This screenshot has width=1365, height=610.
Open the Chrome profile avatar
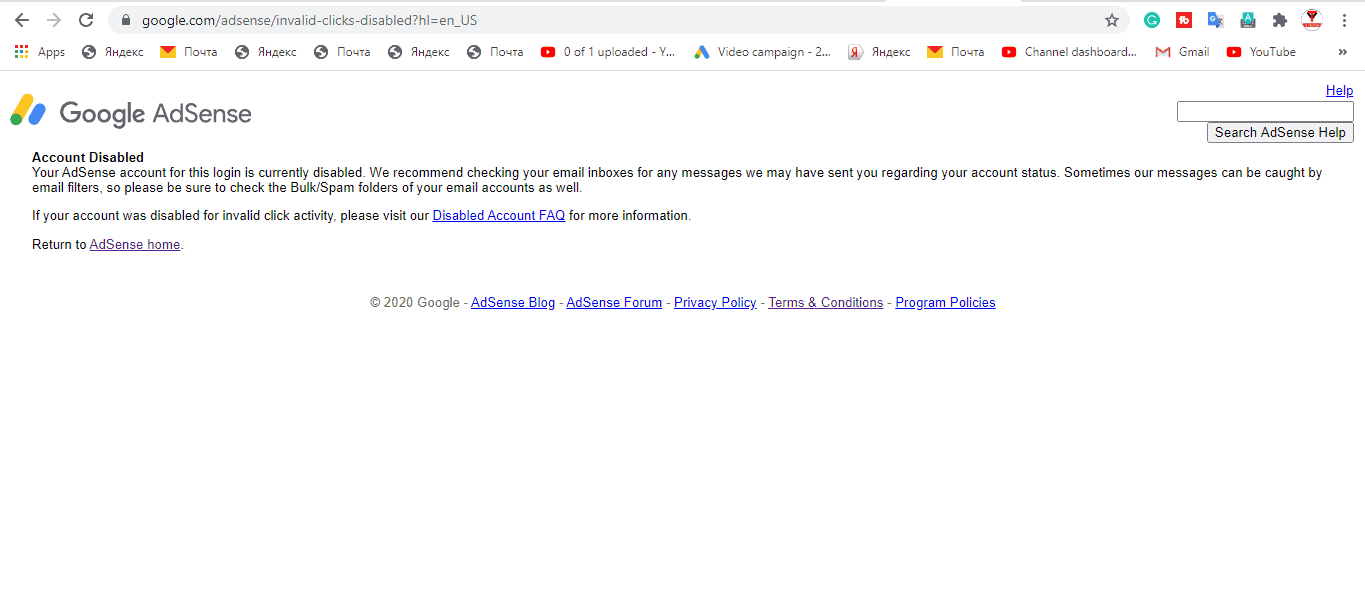1311,20
